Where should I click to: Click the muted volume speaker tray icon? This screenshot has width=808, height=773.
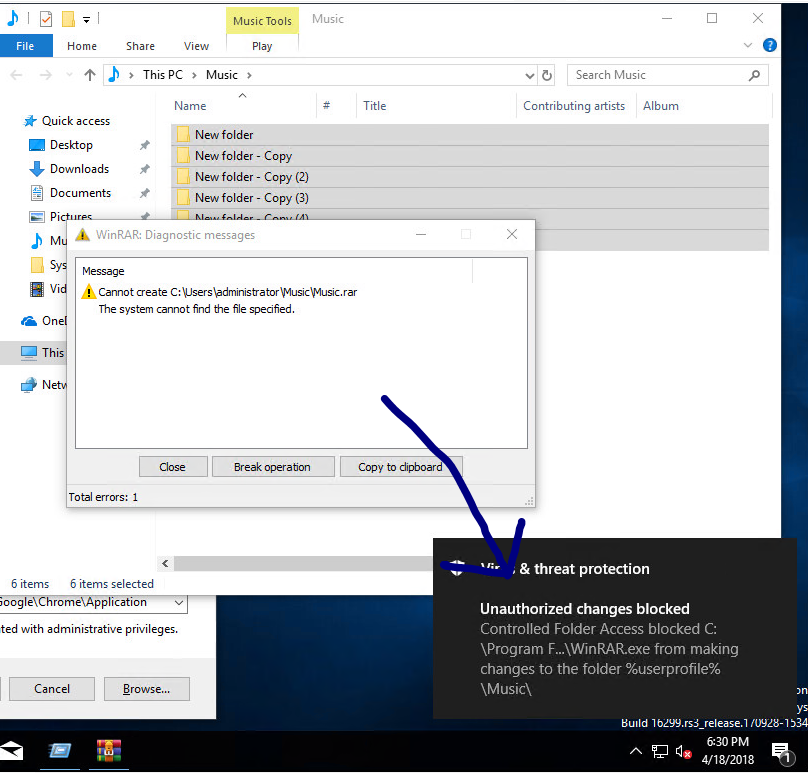point(683,752)
